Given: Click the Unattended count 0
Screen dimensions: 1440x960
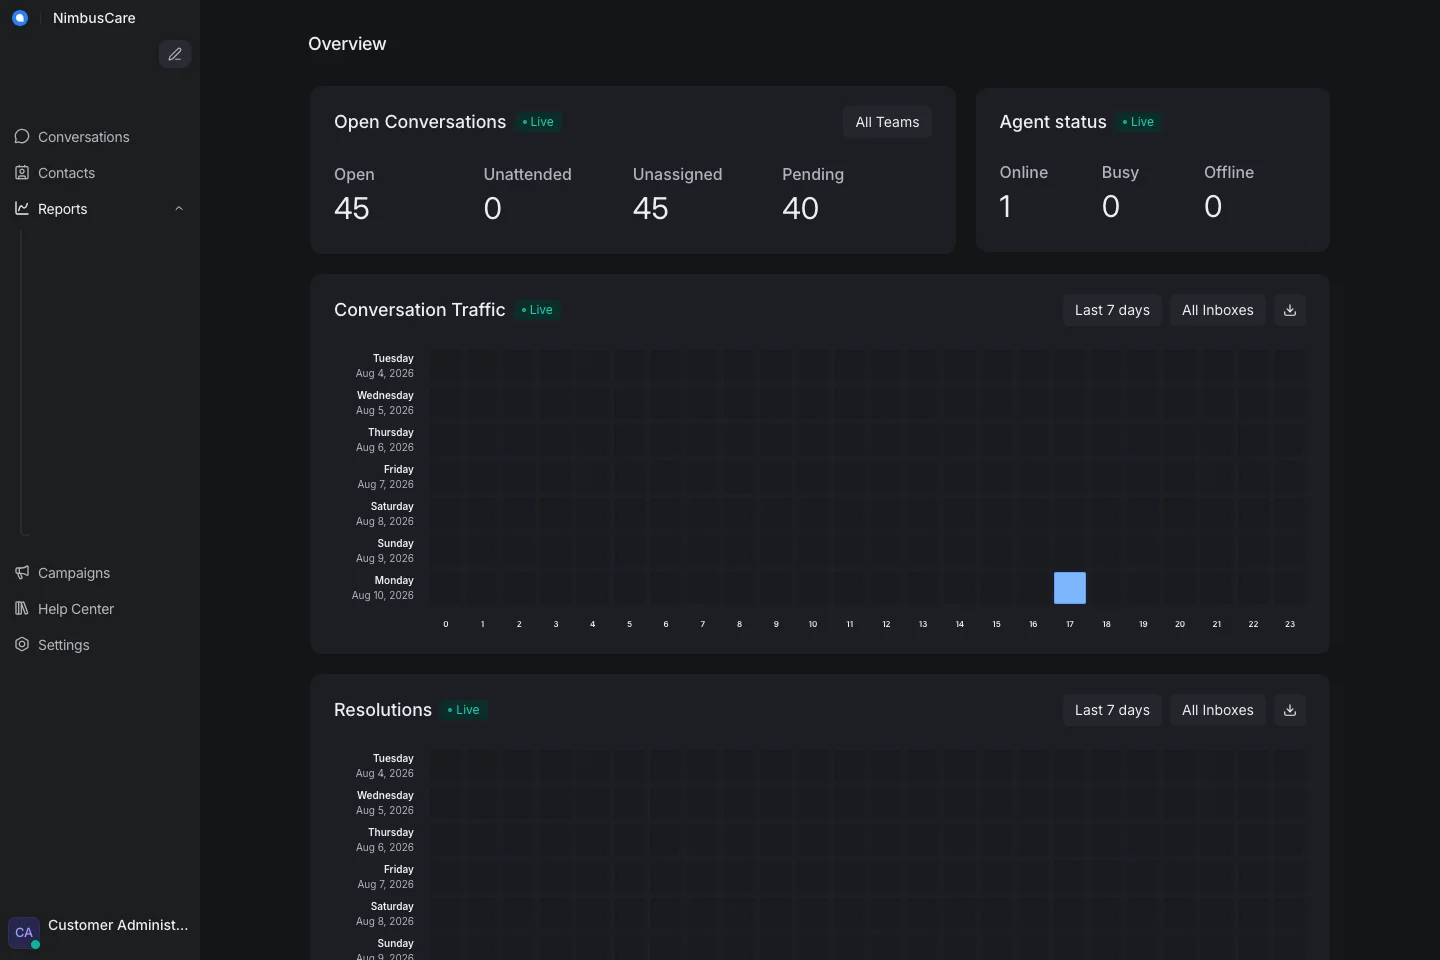Looking at the screenshot, I should (492, 208).
